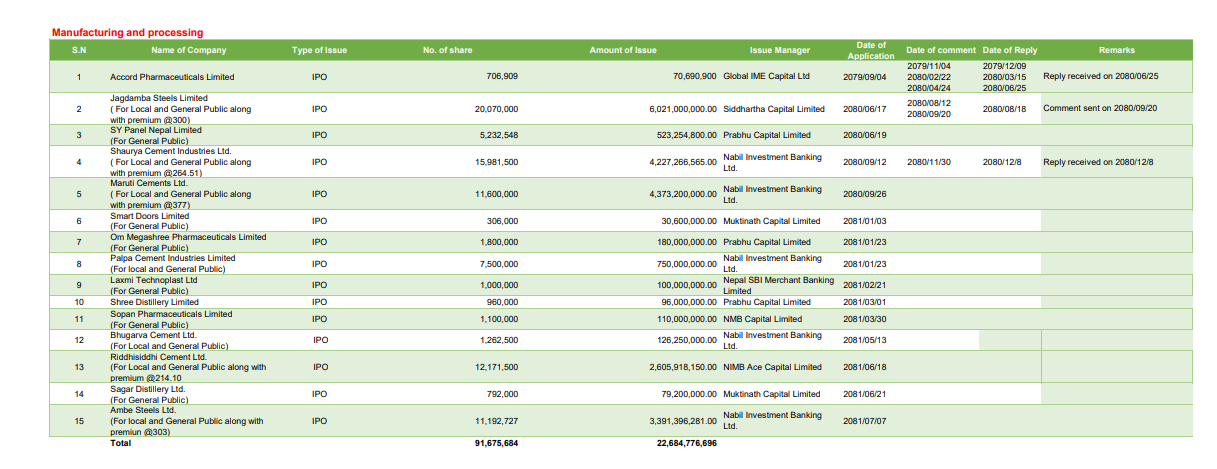
Task: Click application date 2081/01/03
Action: pyautogui.click(x=865, y=221)
